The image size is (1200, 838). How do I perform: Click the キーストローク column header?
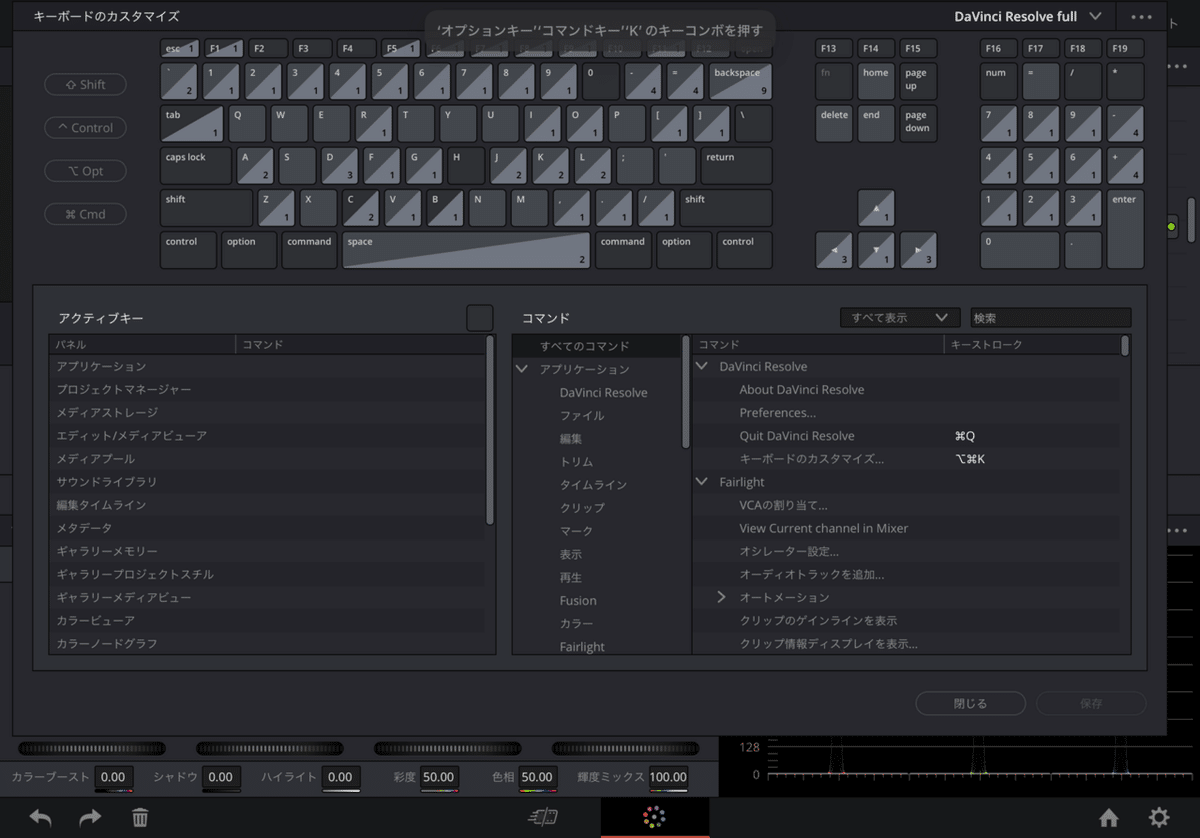tap(1032, 344)
